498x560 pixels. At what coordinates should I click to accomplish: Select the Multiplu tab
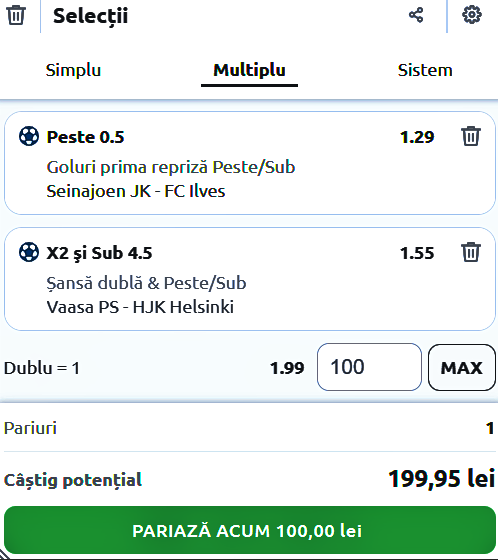[249, 70]
